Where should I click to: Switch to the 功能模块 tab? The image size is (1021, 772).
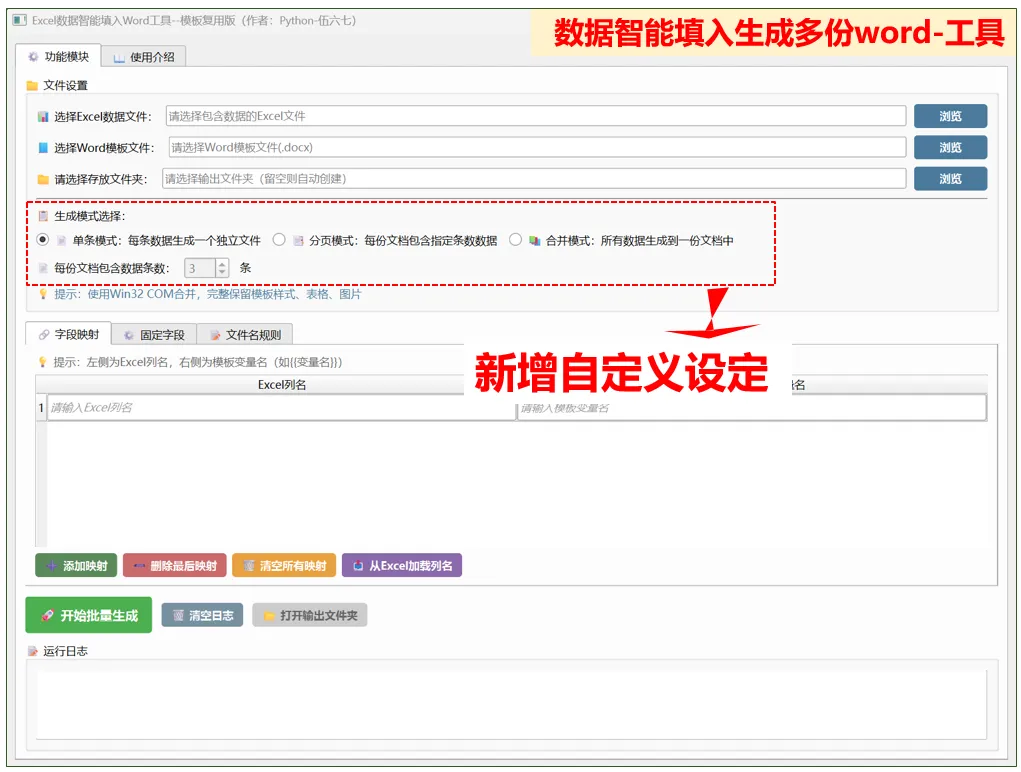click(58, 57)
